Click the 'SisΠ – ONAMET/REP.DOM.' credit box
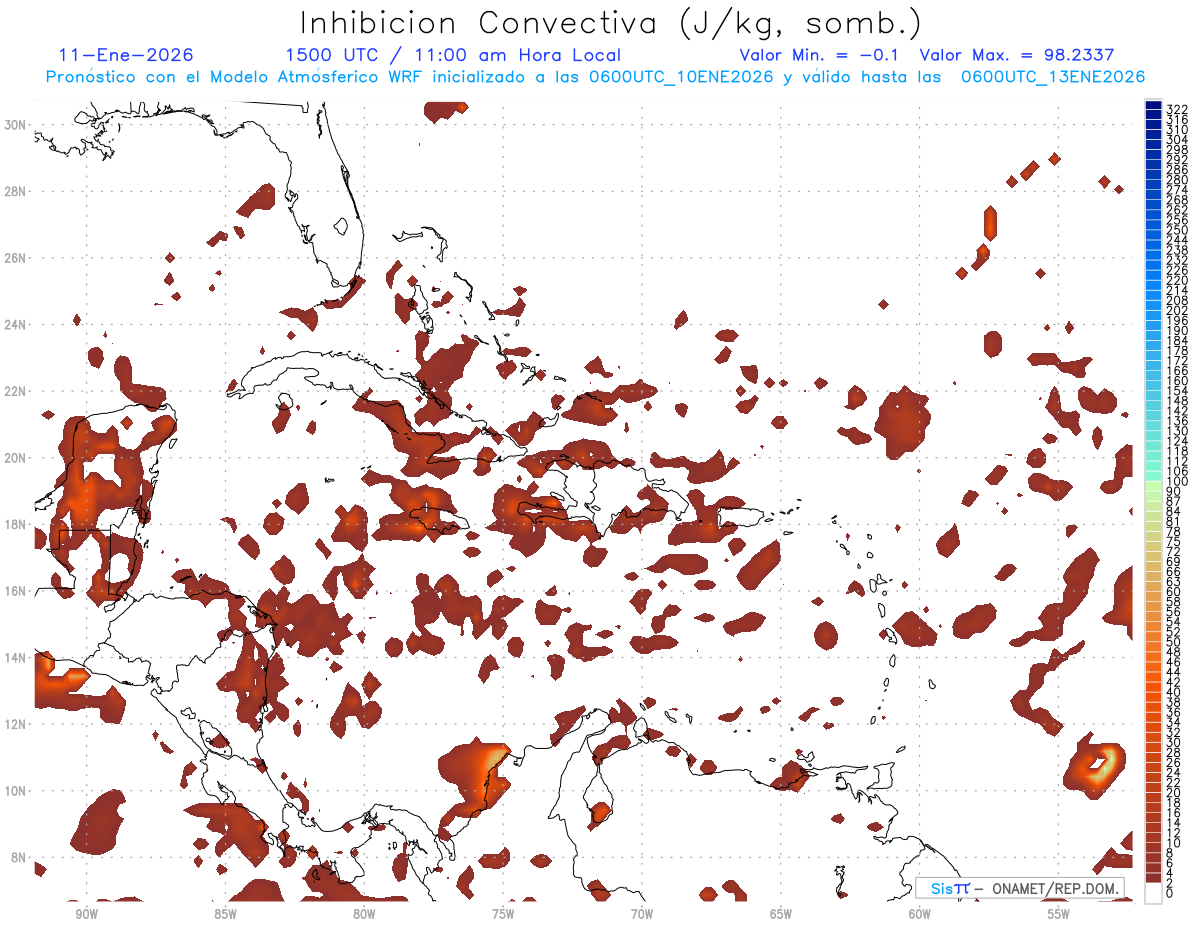The image size is (1200, 927). point(1020,888)
